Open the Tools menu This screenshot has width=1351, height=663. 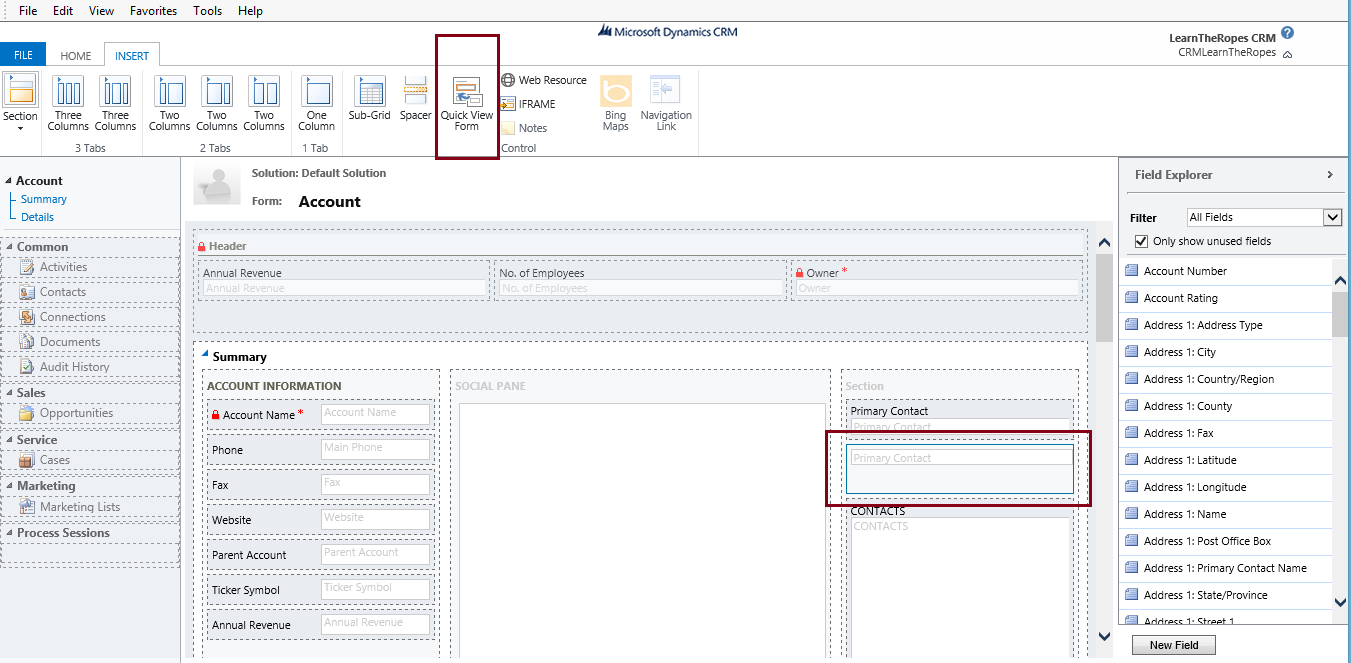207,10
